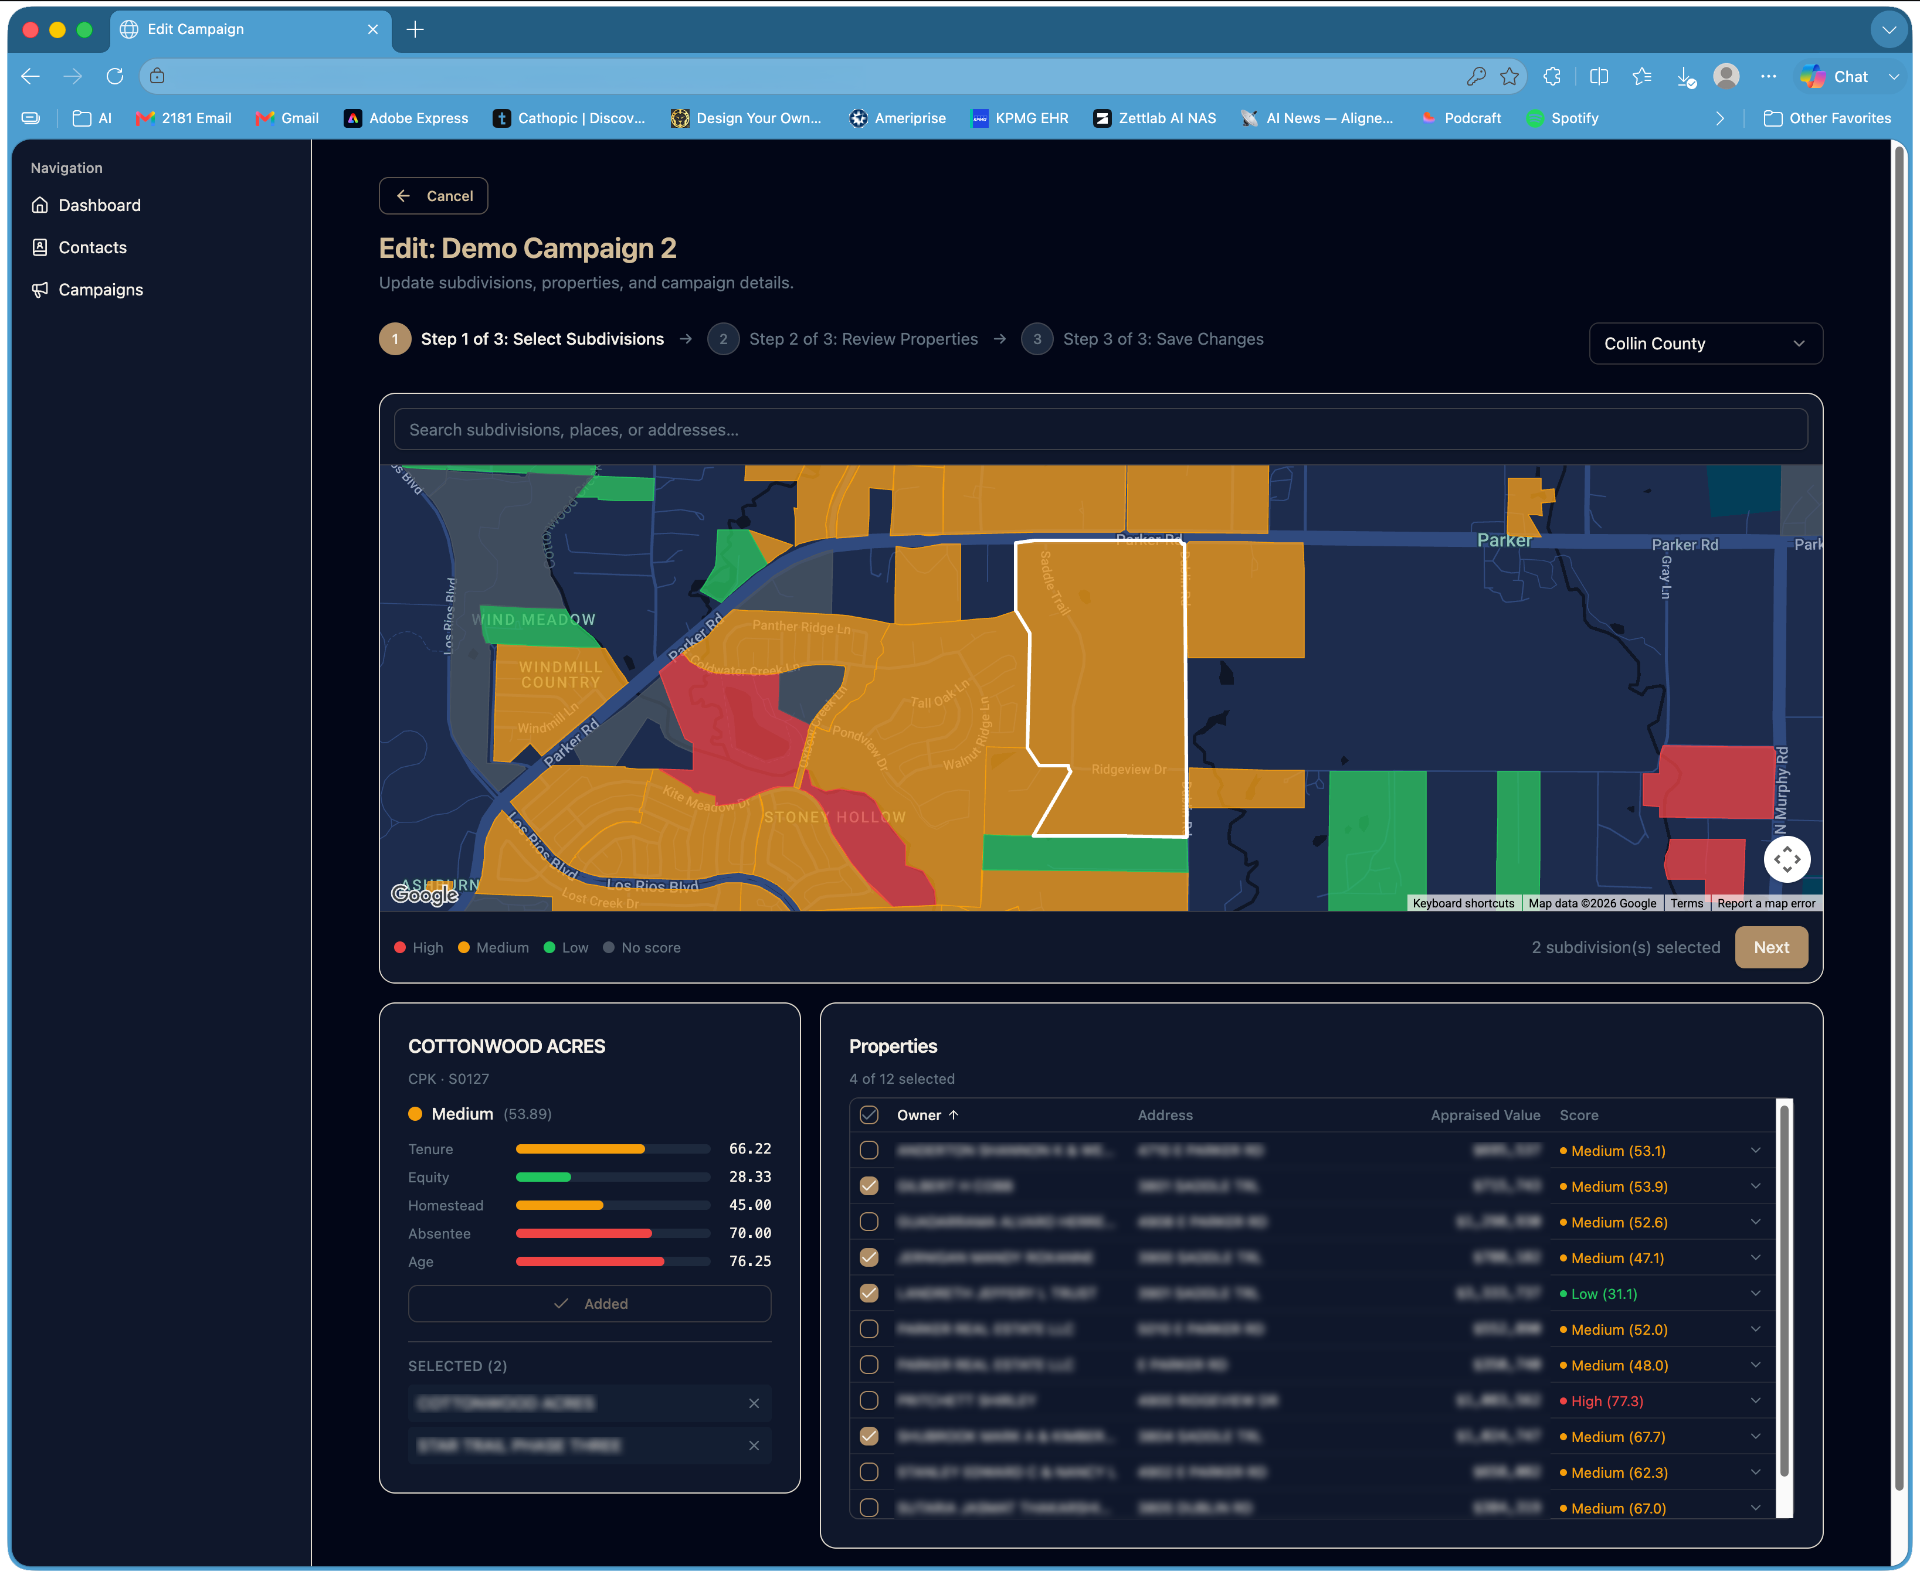Expand the Medium (53.9) row details
Image resolution: width=1920 pixels, height=1578 pixels.
pyautogui.click(x=1756, y=1186)
